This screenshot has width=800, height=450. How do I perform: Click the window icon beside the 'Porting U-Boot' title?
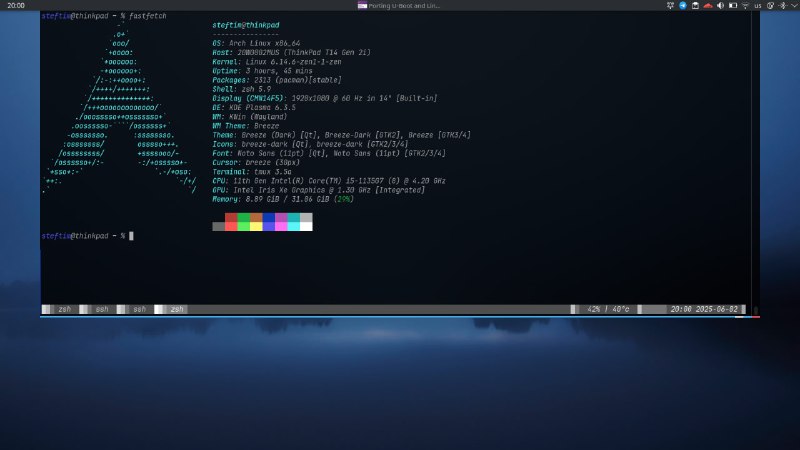pos(362,6)
